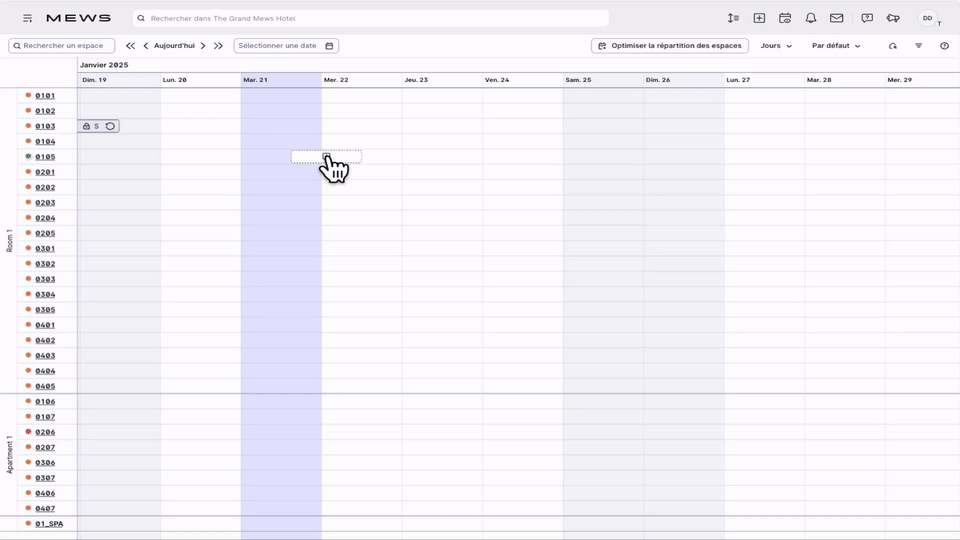Viewport: 960px width, 540px height.
Task: Click the Rechercher un espace search field
Action: [62, 46]
